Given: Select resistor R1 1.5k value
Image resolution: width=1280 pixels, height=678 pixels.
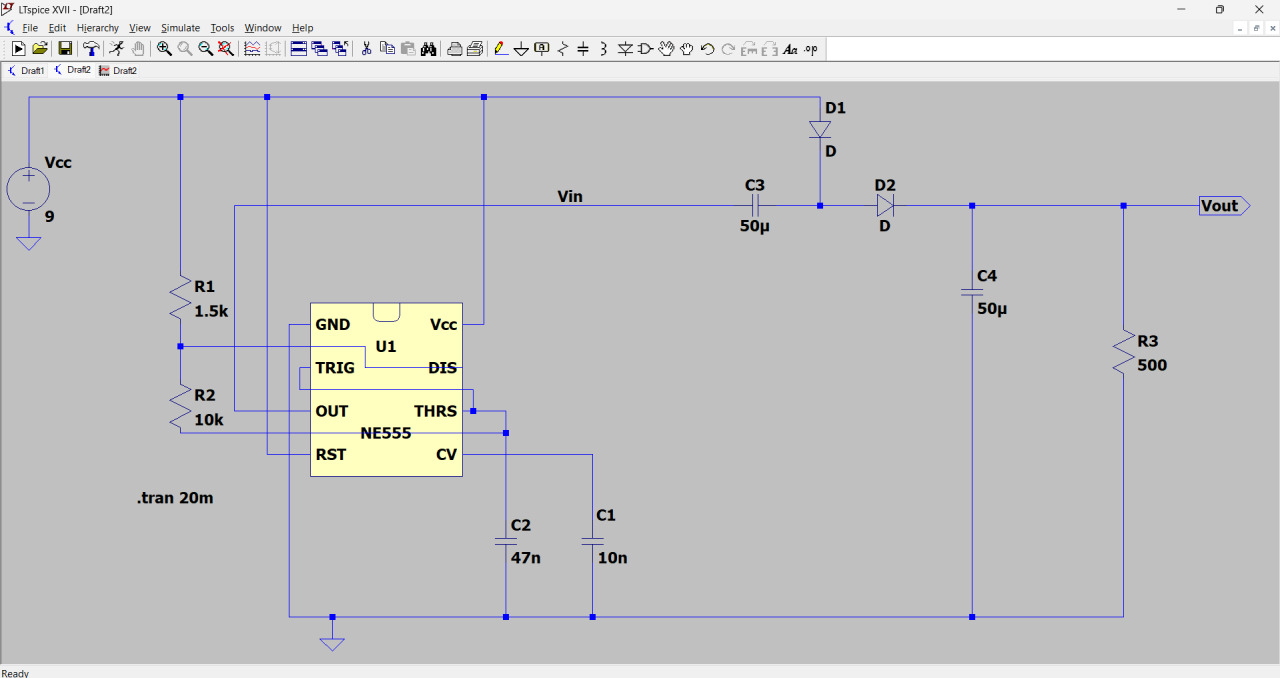Looking at the screenshot, I should pyautogui.click(x=211, y=311).
